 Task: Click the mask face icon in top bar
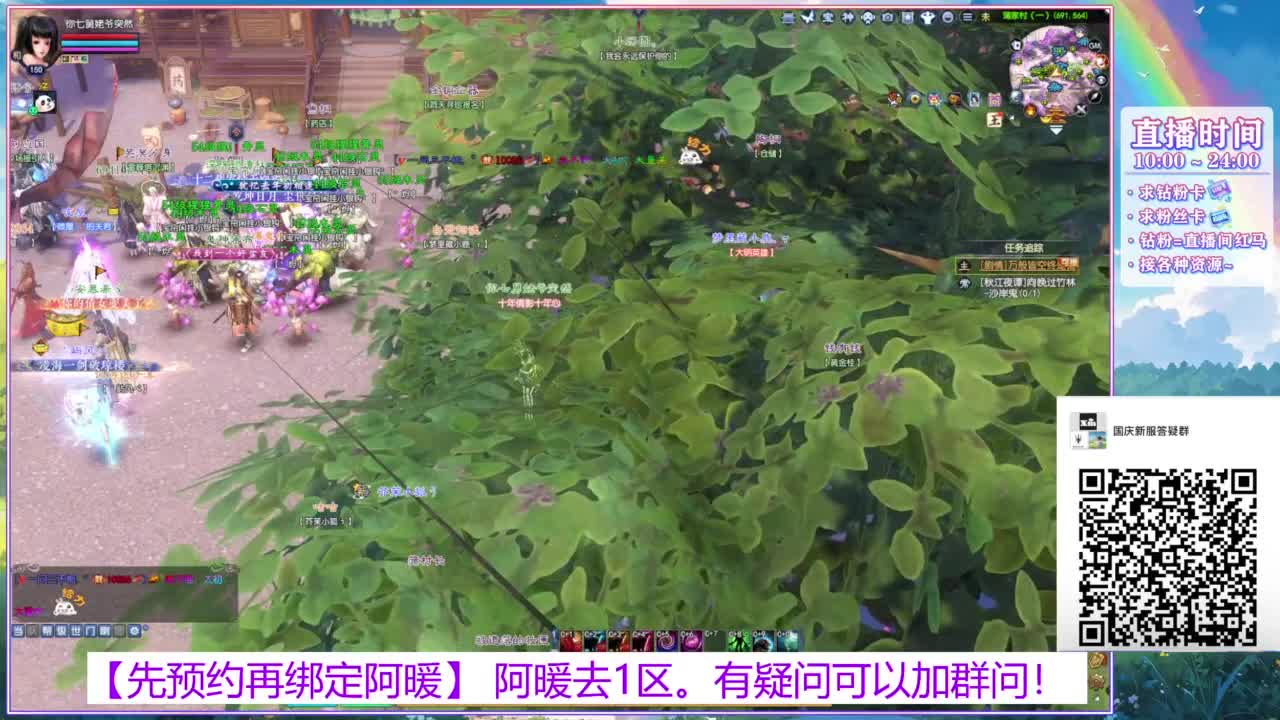tap(868, 17)
